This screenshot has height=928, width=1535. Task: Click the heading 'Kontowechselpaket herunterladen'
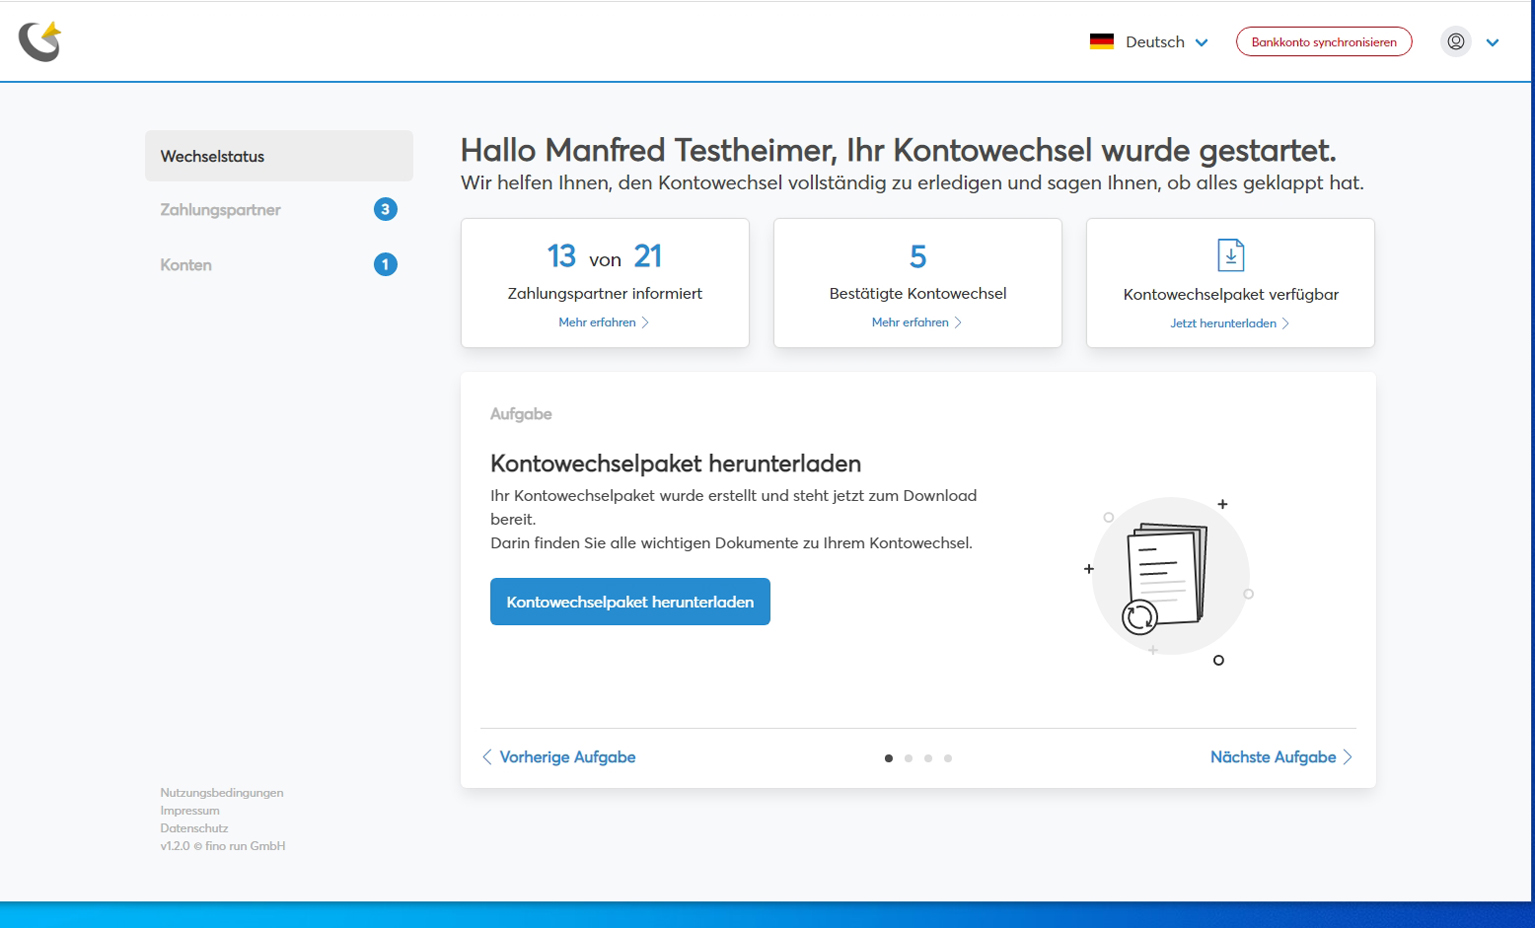pyautogui.click(x=676, y=463)
